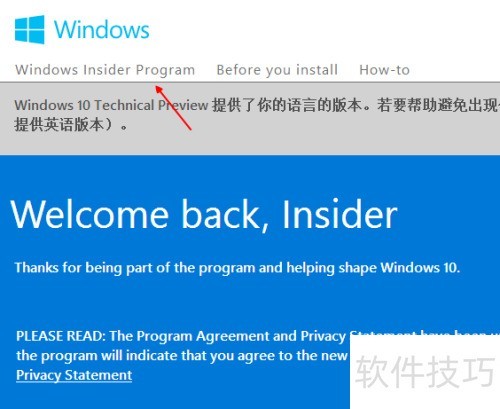Click the Chinese language notice in gray banner
The image size is (500, 409).
tap(356, 105)
